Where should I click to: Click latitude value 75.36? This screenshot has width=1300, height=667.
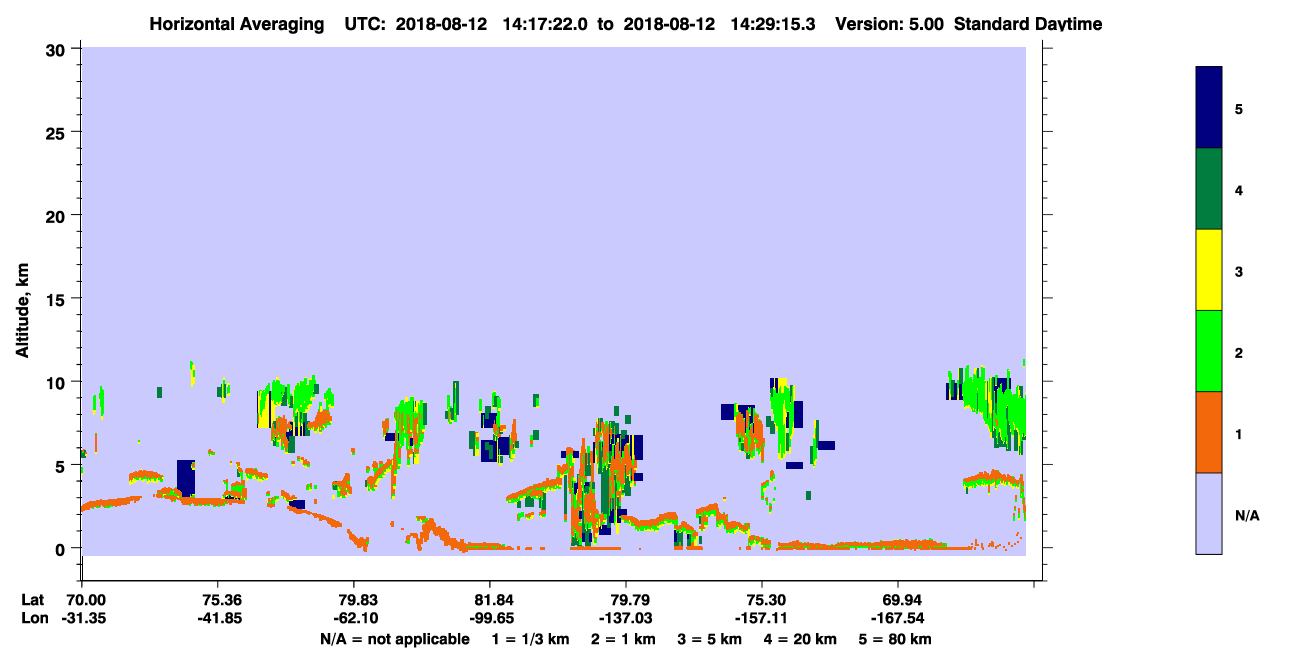pyautogui.click(x=218, y=600)
